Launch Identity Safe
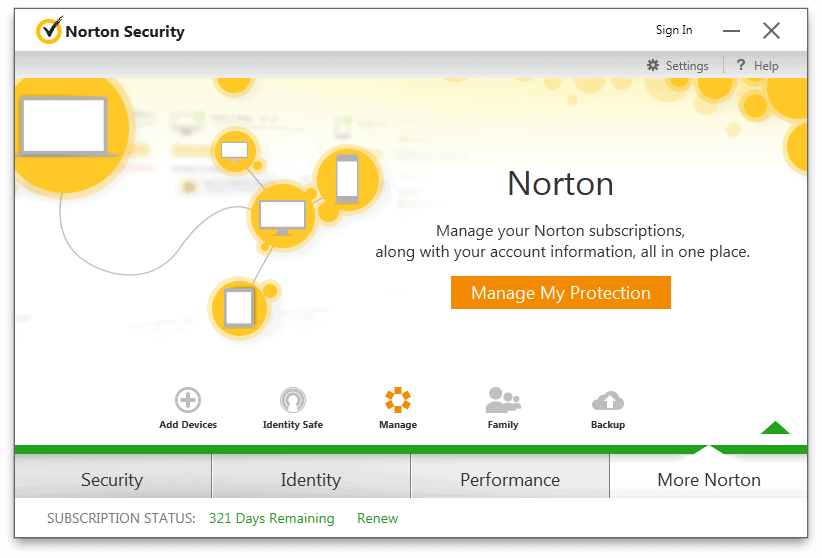 pos(293,400)
